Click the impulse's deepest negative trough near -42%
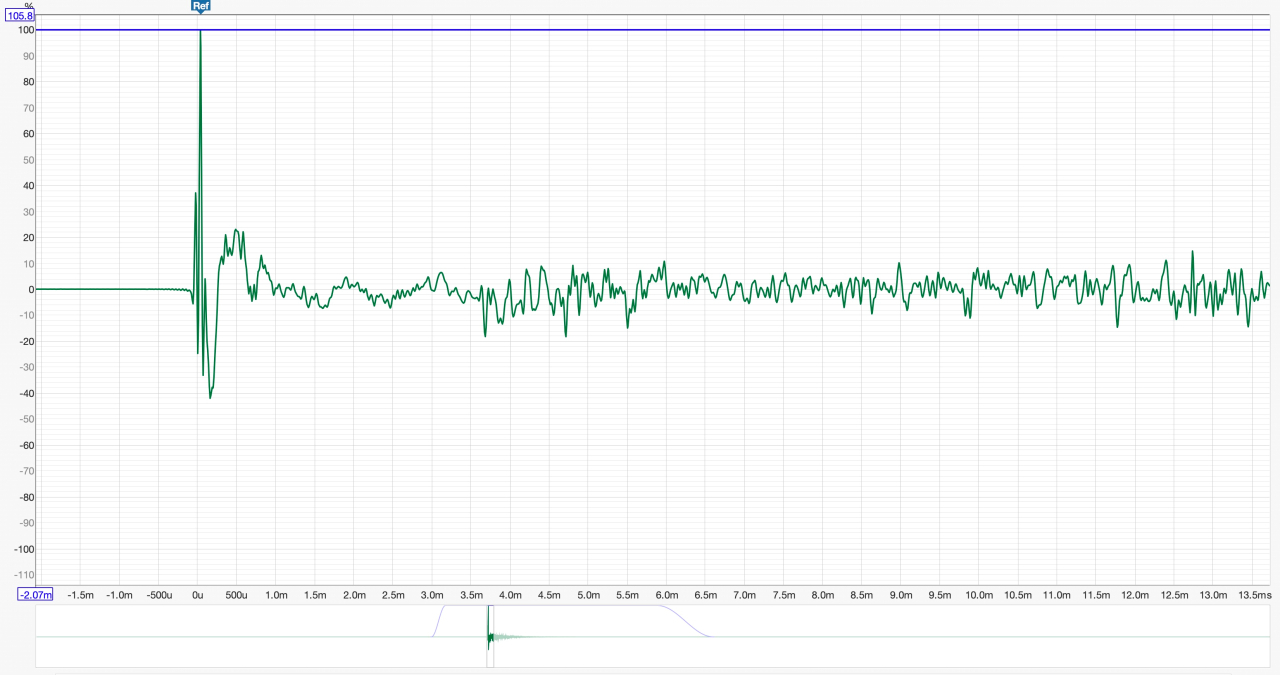 tap(210, 397)
